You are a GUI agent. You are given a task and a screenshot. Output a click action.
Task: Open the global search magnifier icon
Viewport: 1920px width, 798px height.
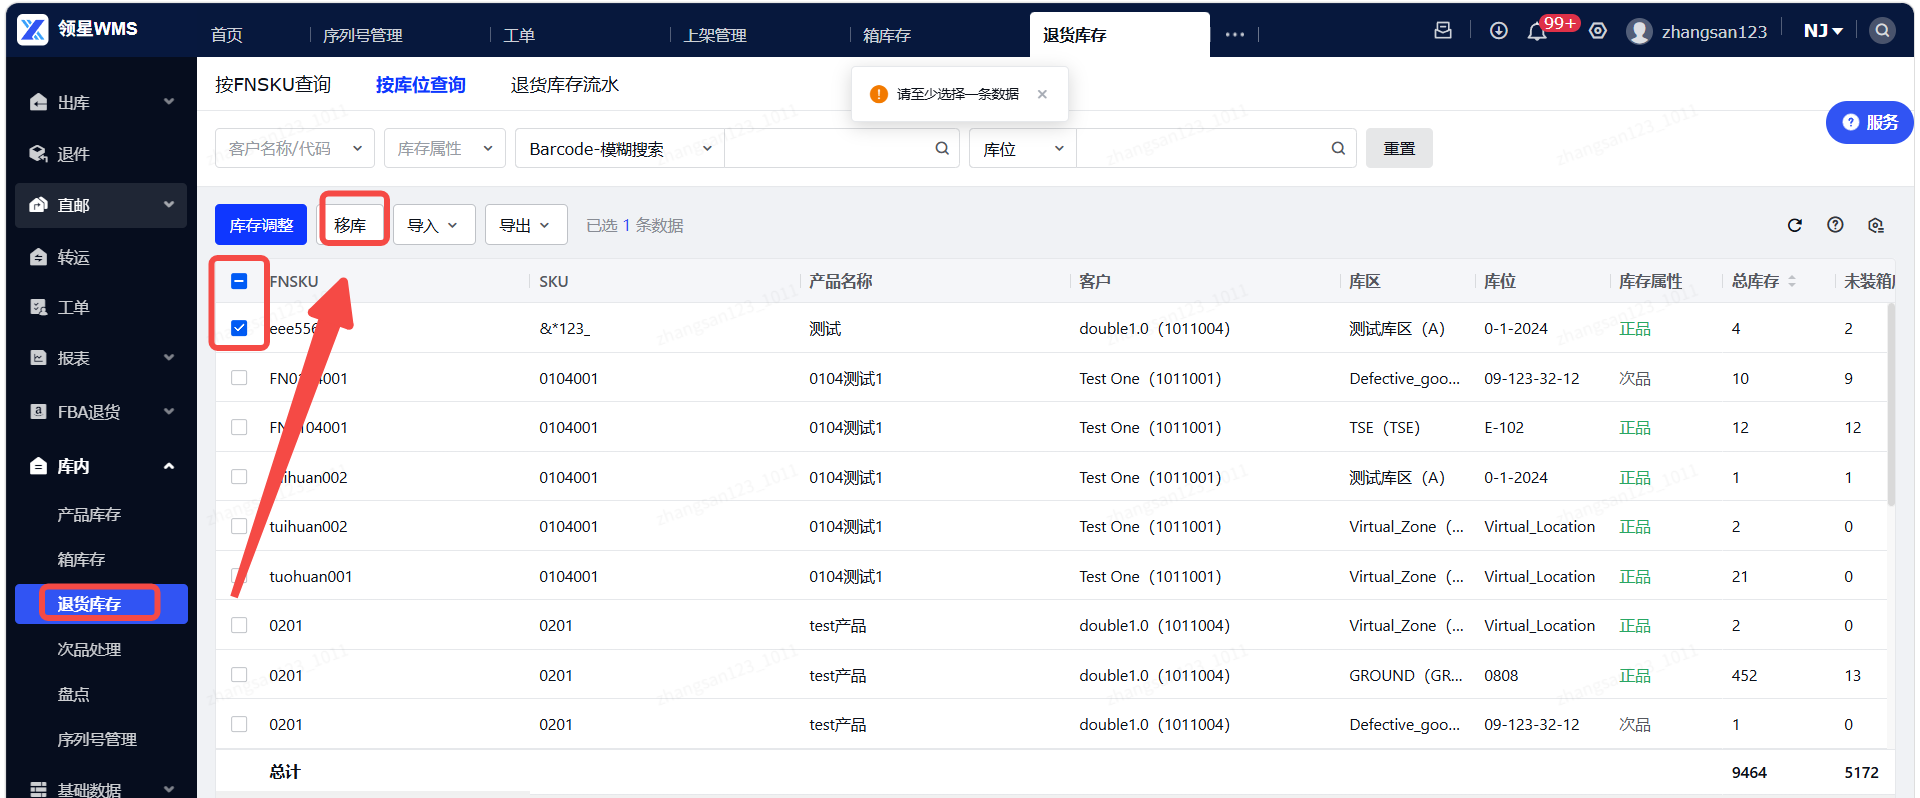click(1882, 31)
